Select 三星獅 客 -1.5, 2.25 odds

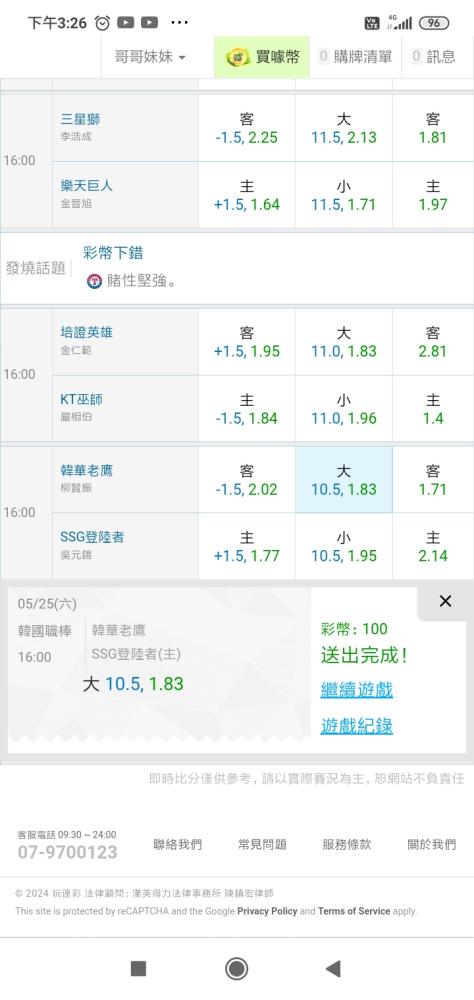(247, 128)
